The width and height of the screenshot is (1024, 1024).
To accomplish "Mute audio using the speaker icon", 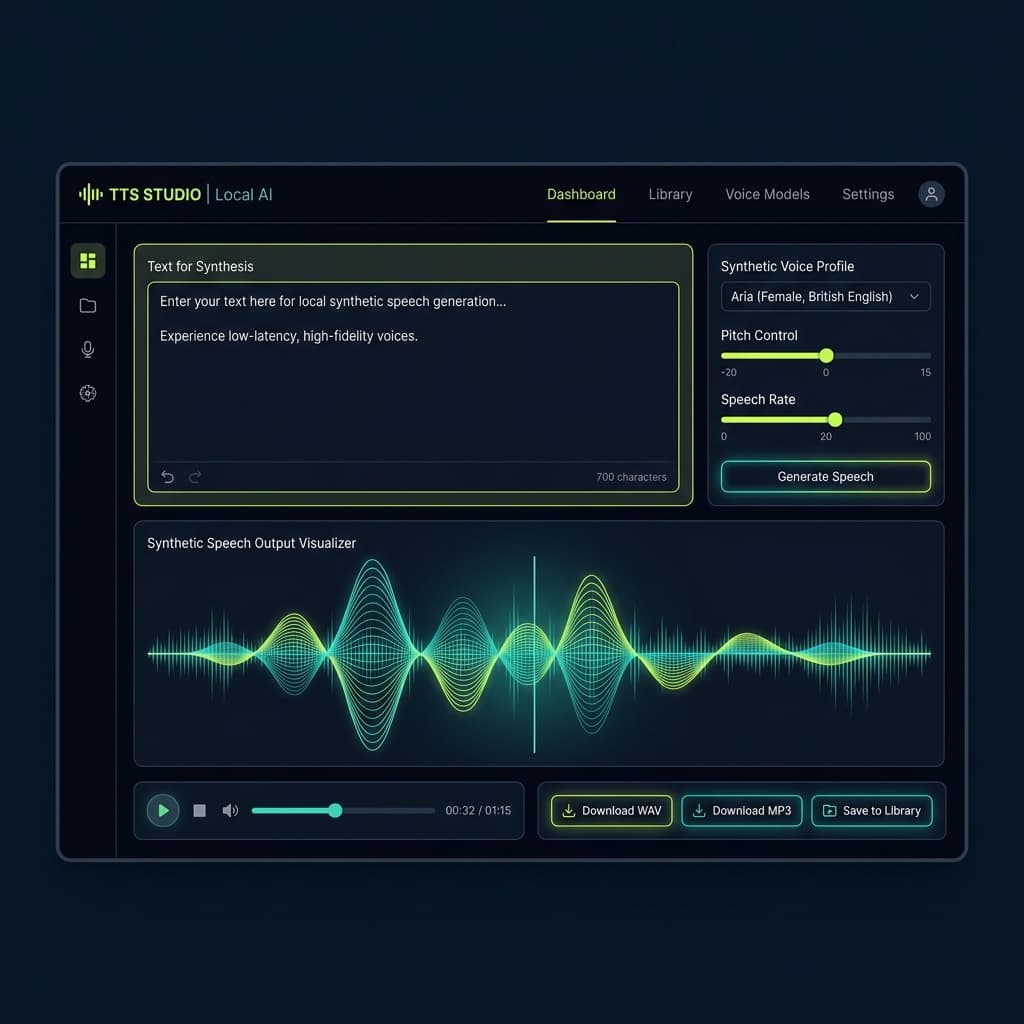I will [230, 810].
